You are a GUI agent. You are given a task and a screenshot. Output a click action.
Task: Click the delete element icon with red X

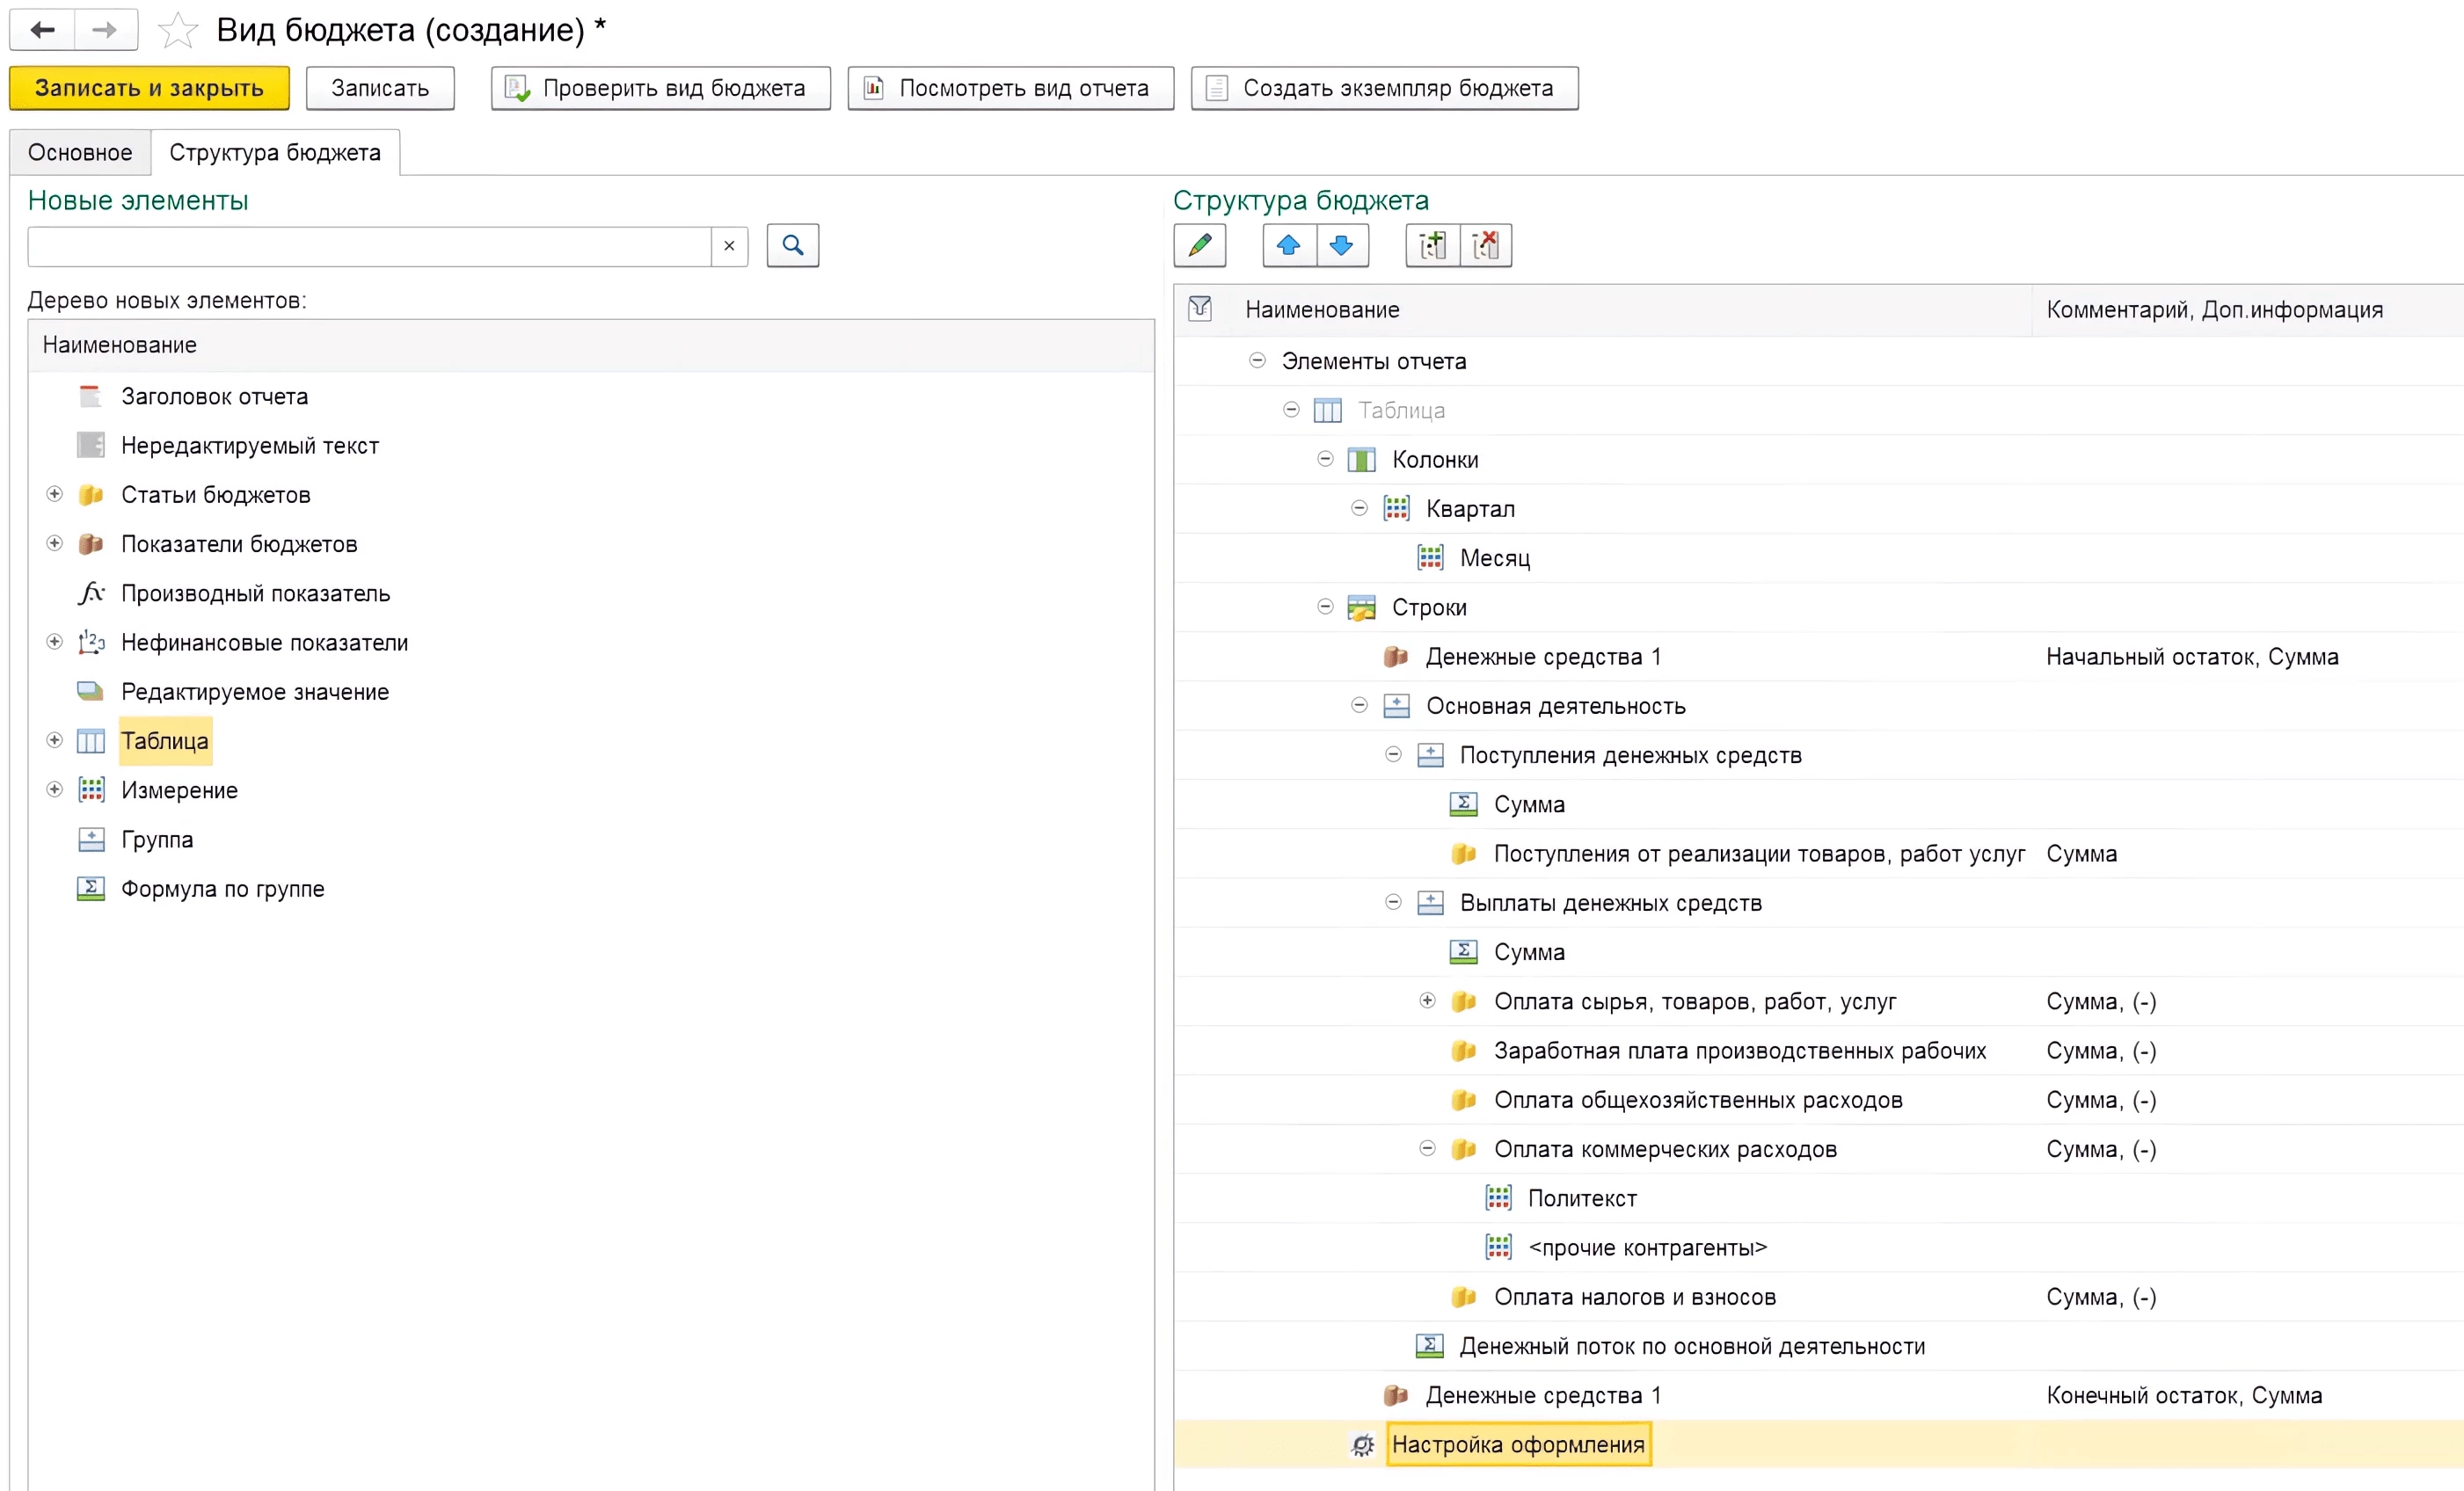[1485, 245]
